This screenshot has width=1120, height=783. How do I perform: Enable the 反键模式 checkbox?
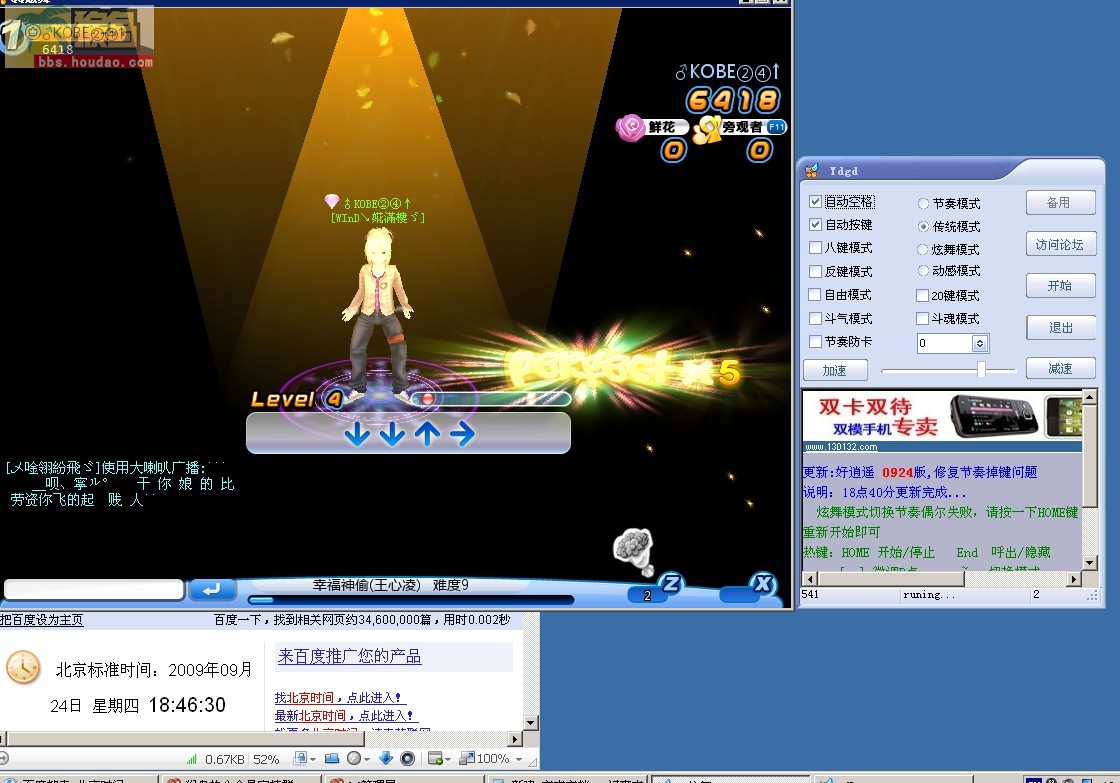[815, 271]
